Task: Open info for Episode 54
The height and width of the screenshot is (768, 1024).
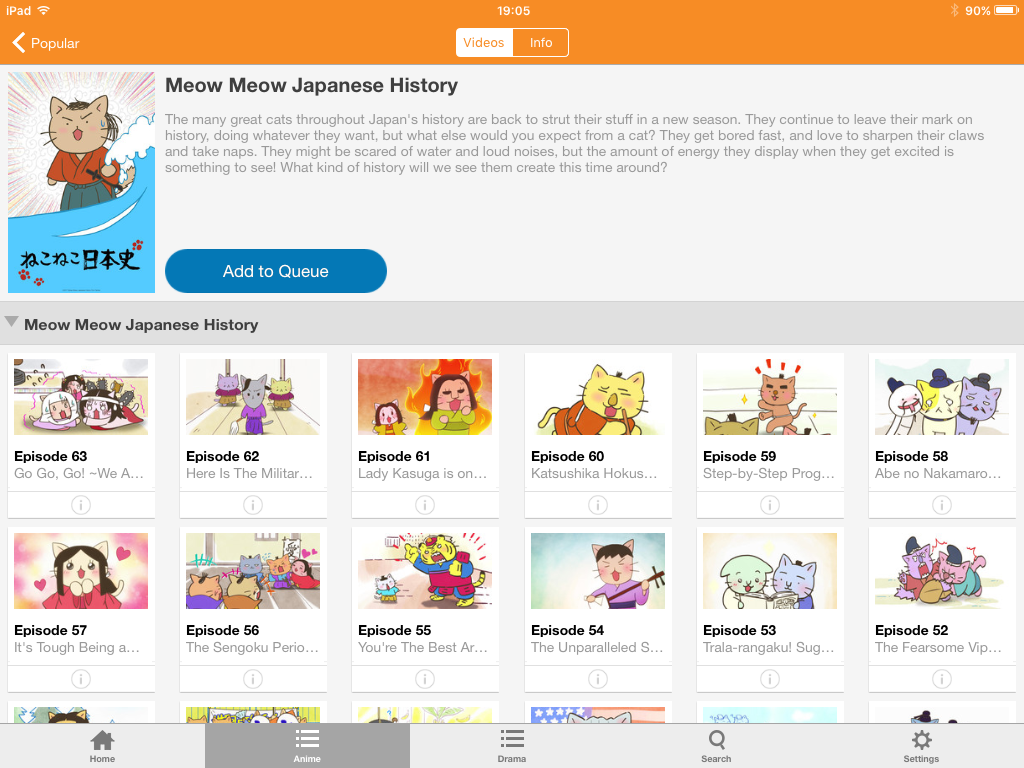Action: (598, 679)
